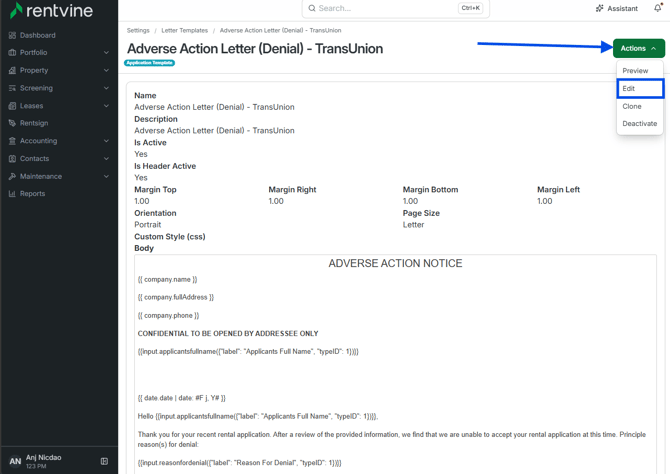Click the page title Adverse Action Letter
Viewport: 670px width, 474px height.
click(255, 49)
